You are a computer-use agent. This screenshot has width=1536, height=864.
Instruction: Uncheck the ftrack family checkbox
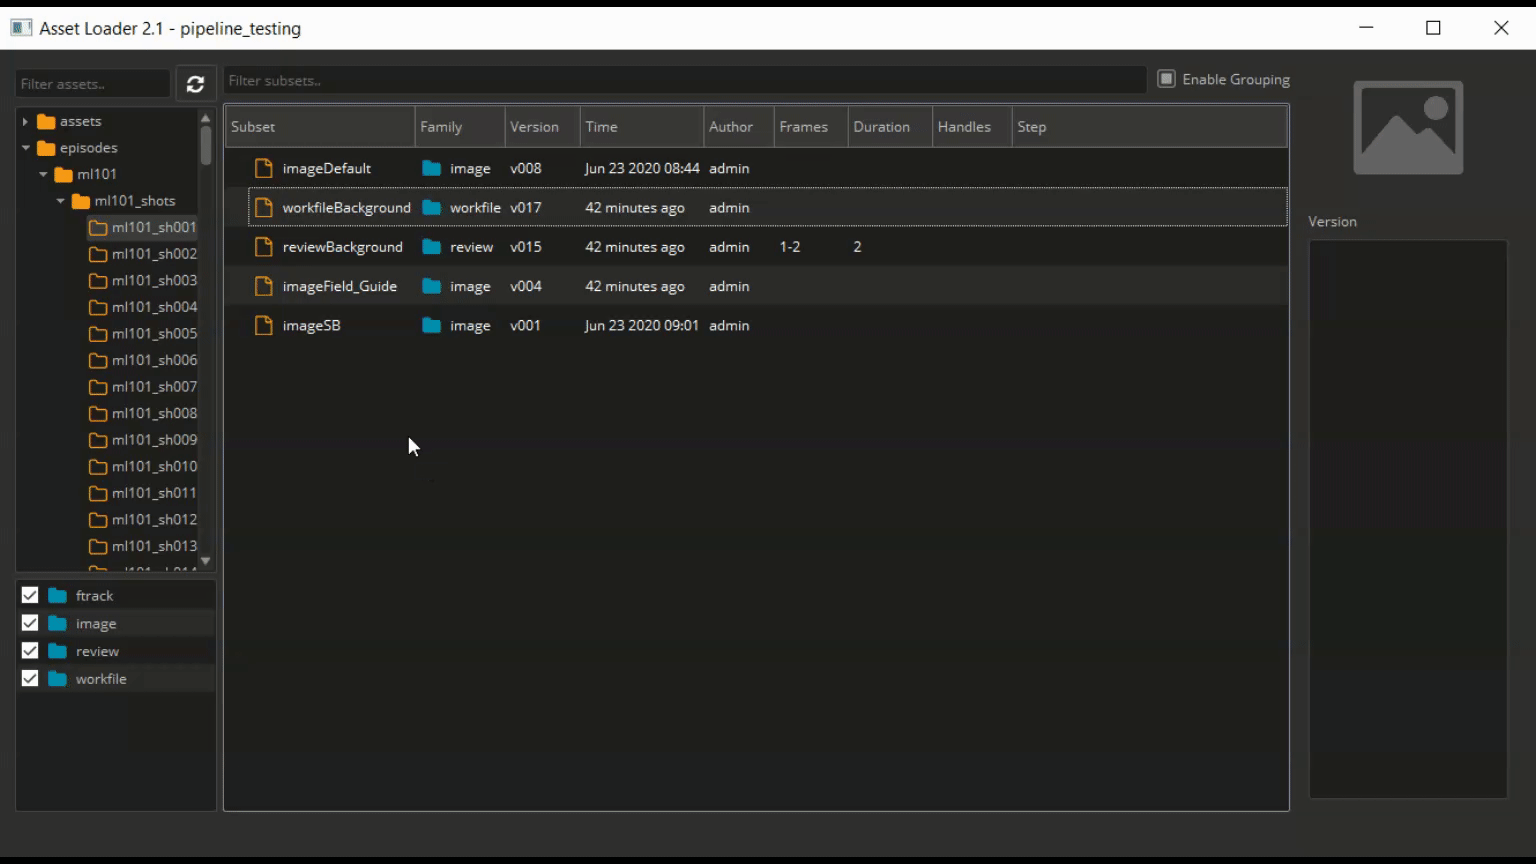pos(30,595)
